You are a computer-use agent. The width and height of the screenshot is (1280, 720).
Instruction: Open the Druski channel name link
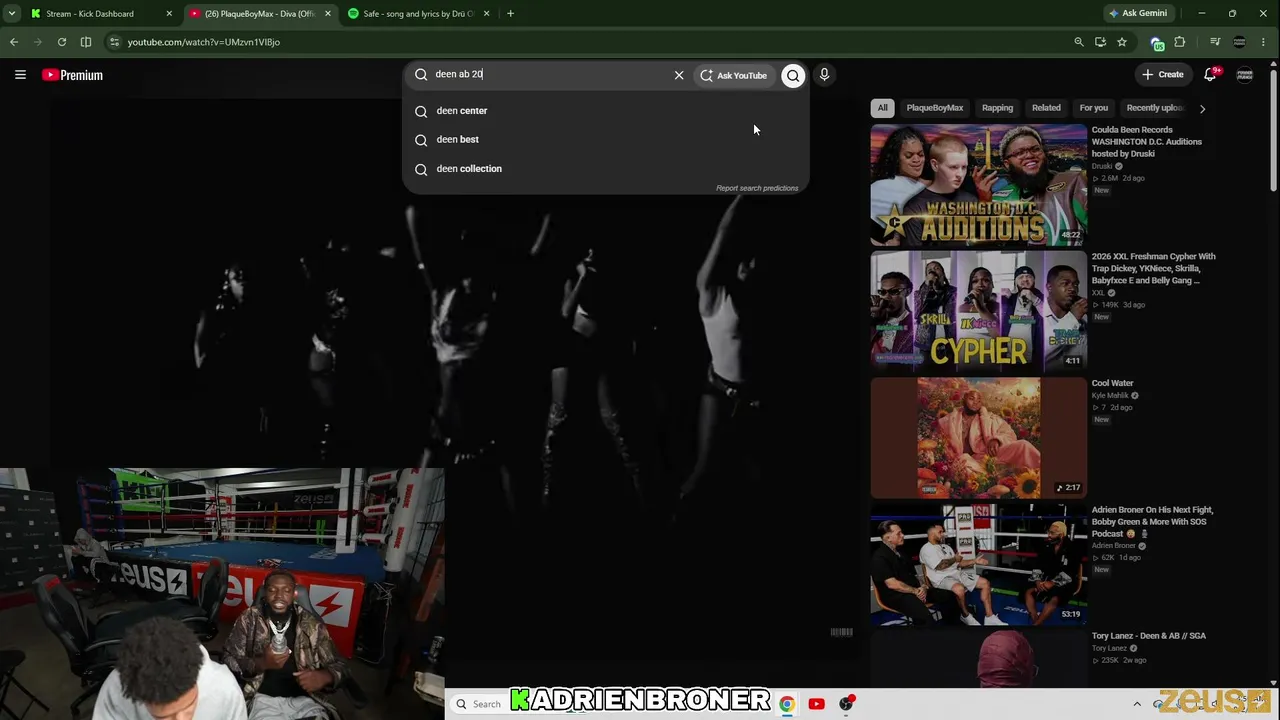1102,166
